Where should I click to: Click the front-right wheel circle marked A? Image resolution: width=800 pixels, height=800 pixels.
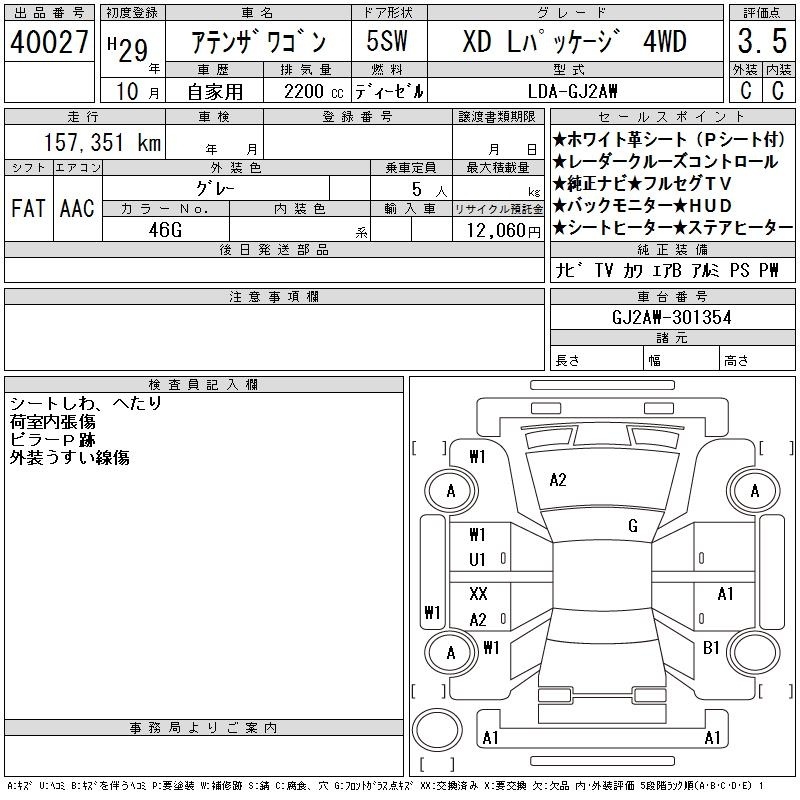click(754, 490)
